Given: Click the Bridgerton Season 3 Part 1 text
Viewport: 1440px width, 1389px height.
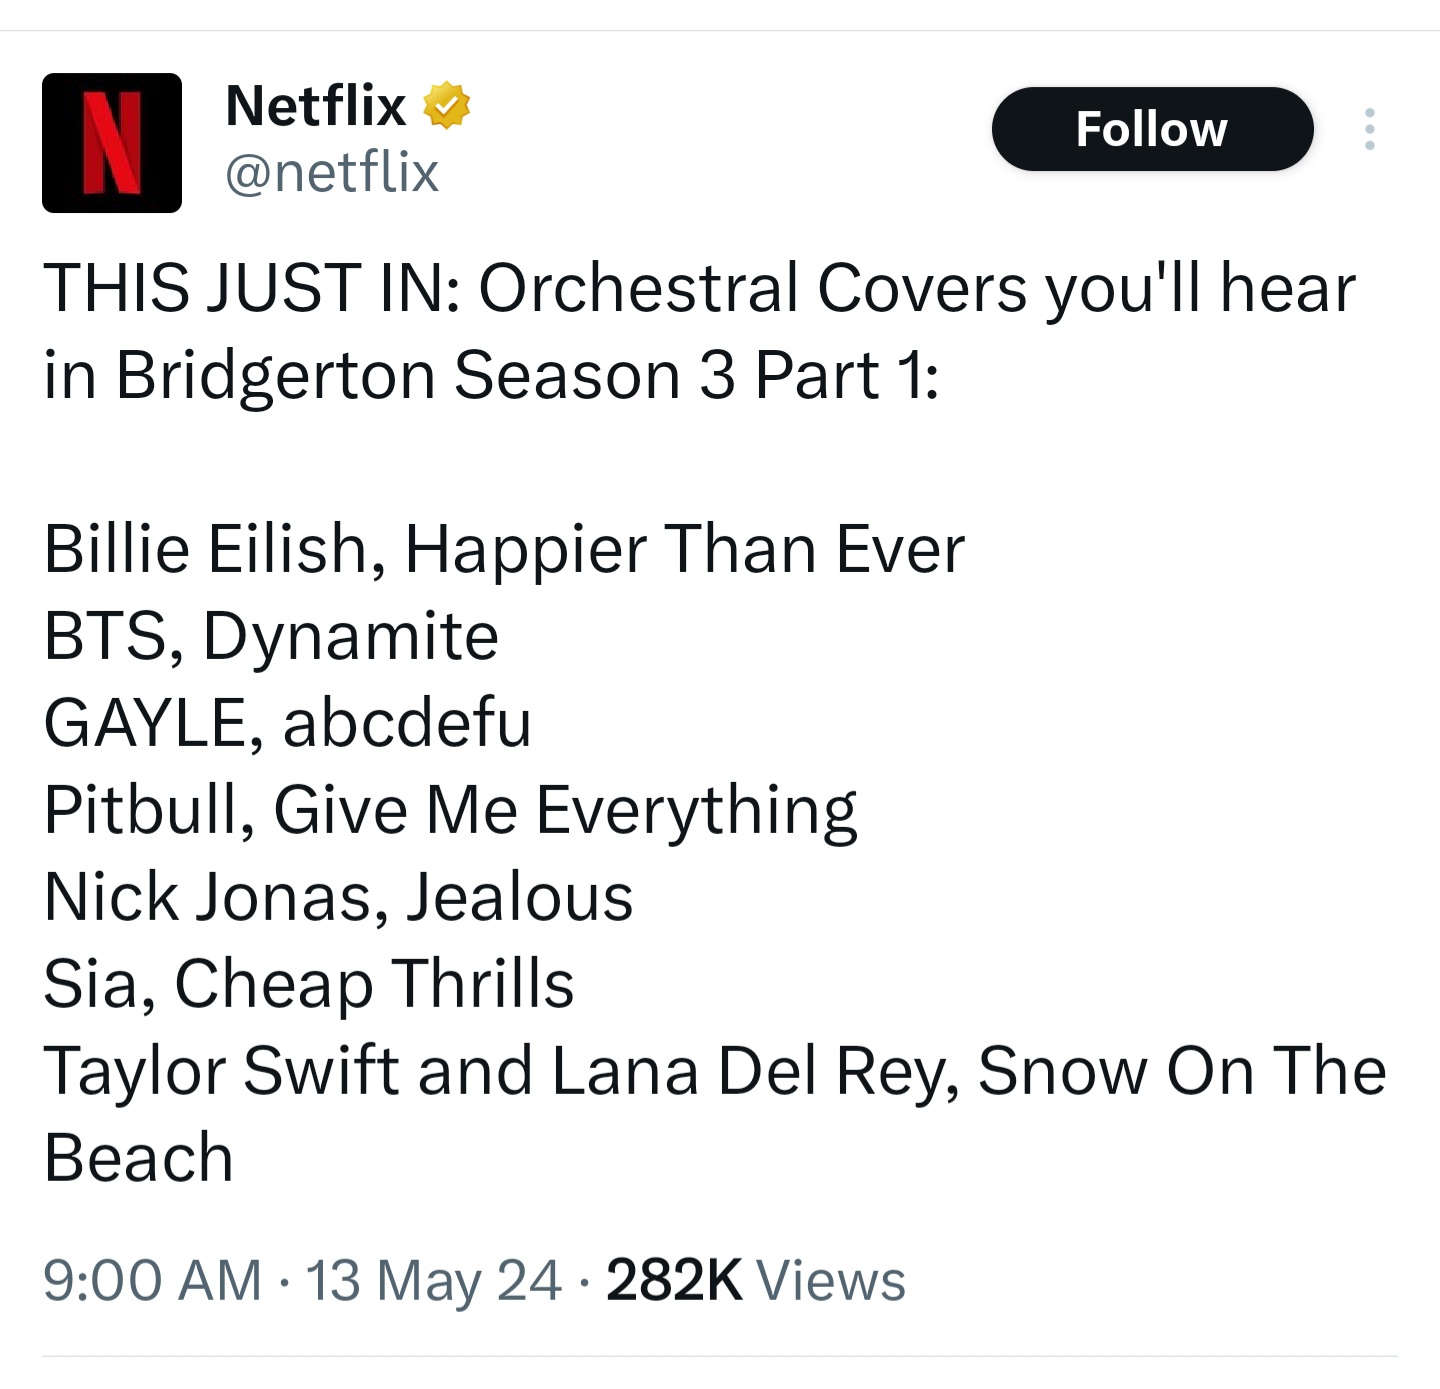Looking at the screenshot, I should 528,375.
